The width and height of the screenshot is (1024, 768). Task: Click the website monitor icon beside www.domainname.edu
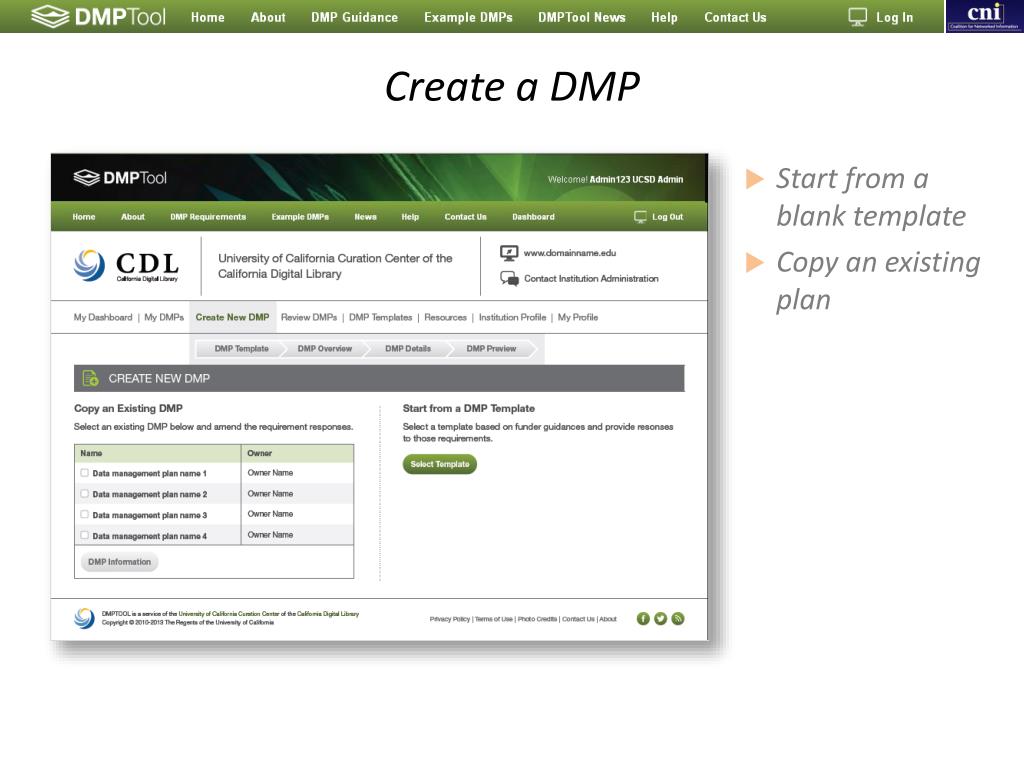point(509,253)
